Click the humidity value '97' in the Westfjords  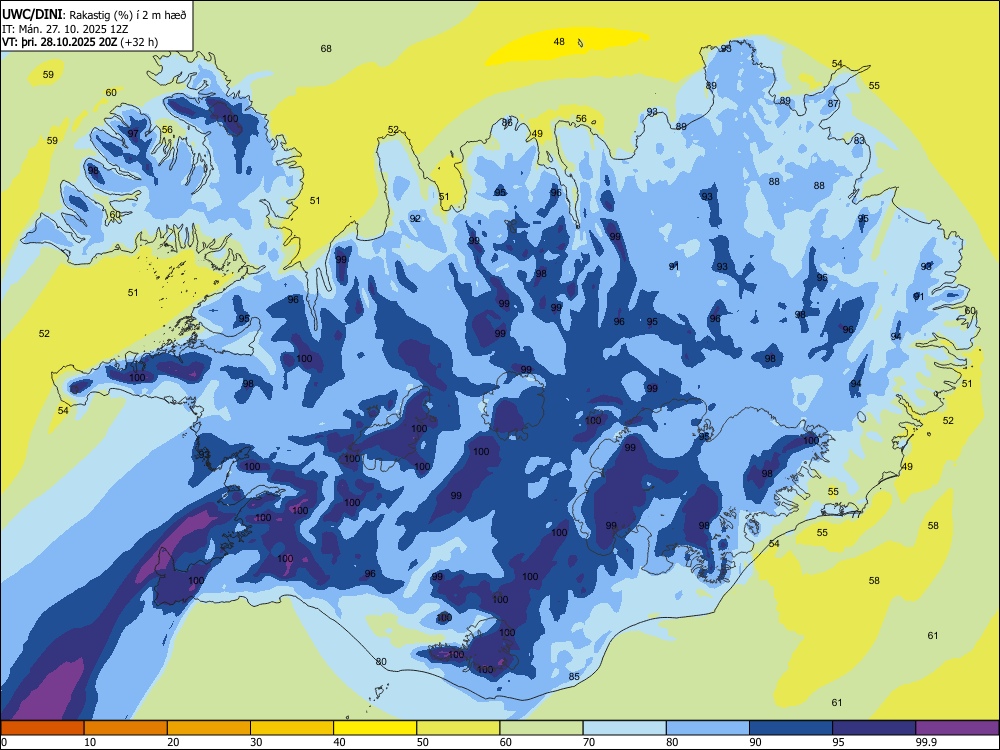pyautogui.click(x=133, y=133)
